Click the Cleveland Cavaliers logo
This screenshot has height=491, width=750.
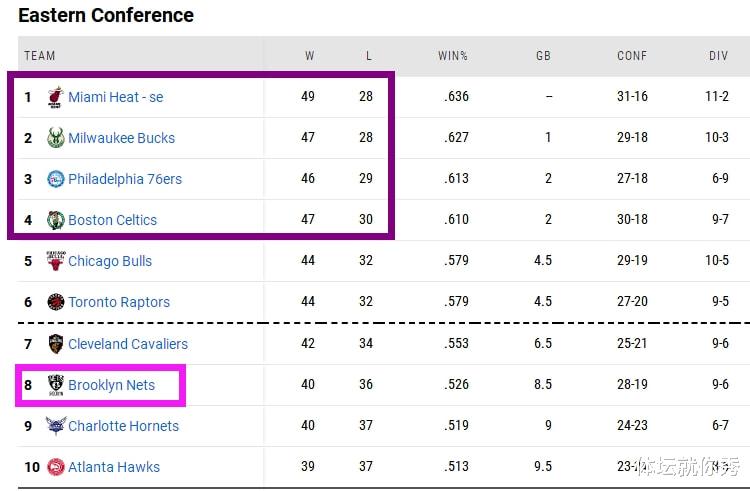coord(55,344)
